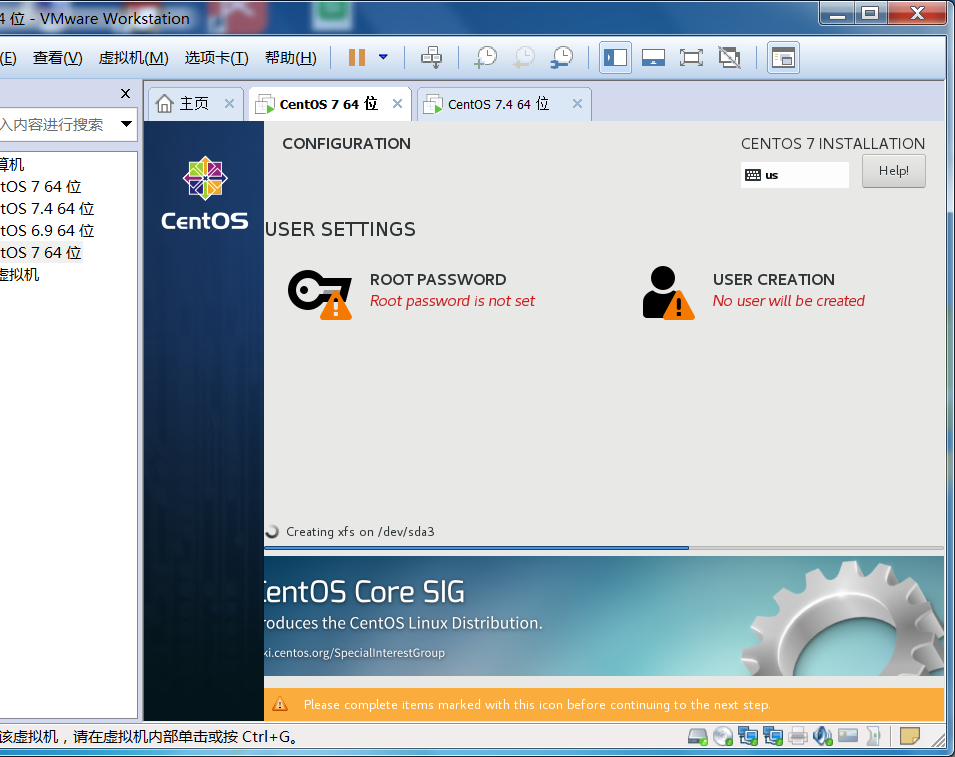Click the first network adapter status icon
The height and width of the screenshot is (757, 955).
(747, 737)
